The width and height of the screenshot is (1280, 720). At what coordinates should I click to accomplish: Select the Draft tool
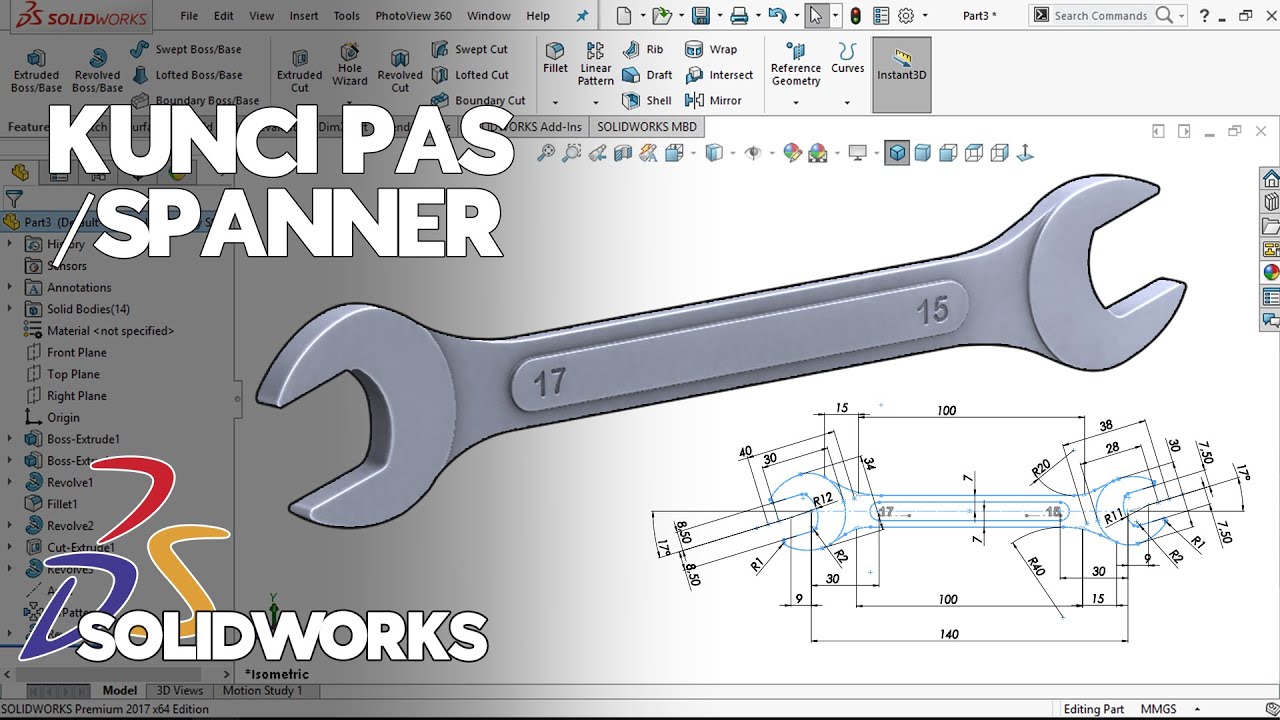tap(647, 75)
